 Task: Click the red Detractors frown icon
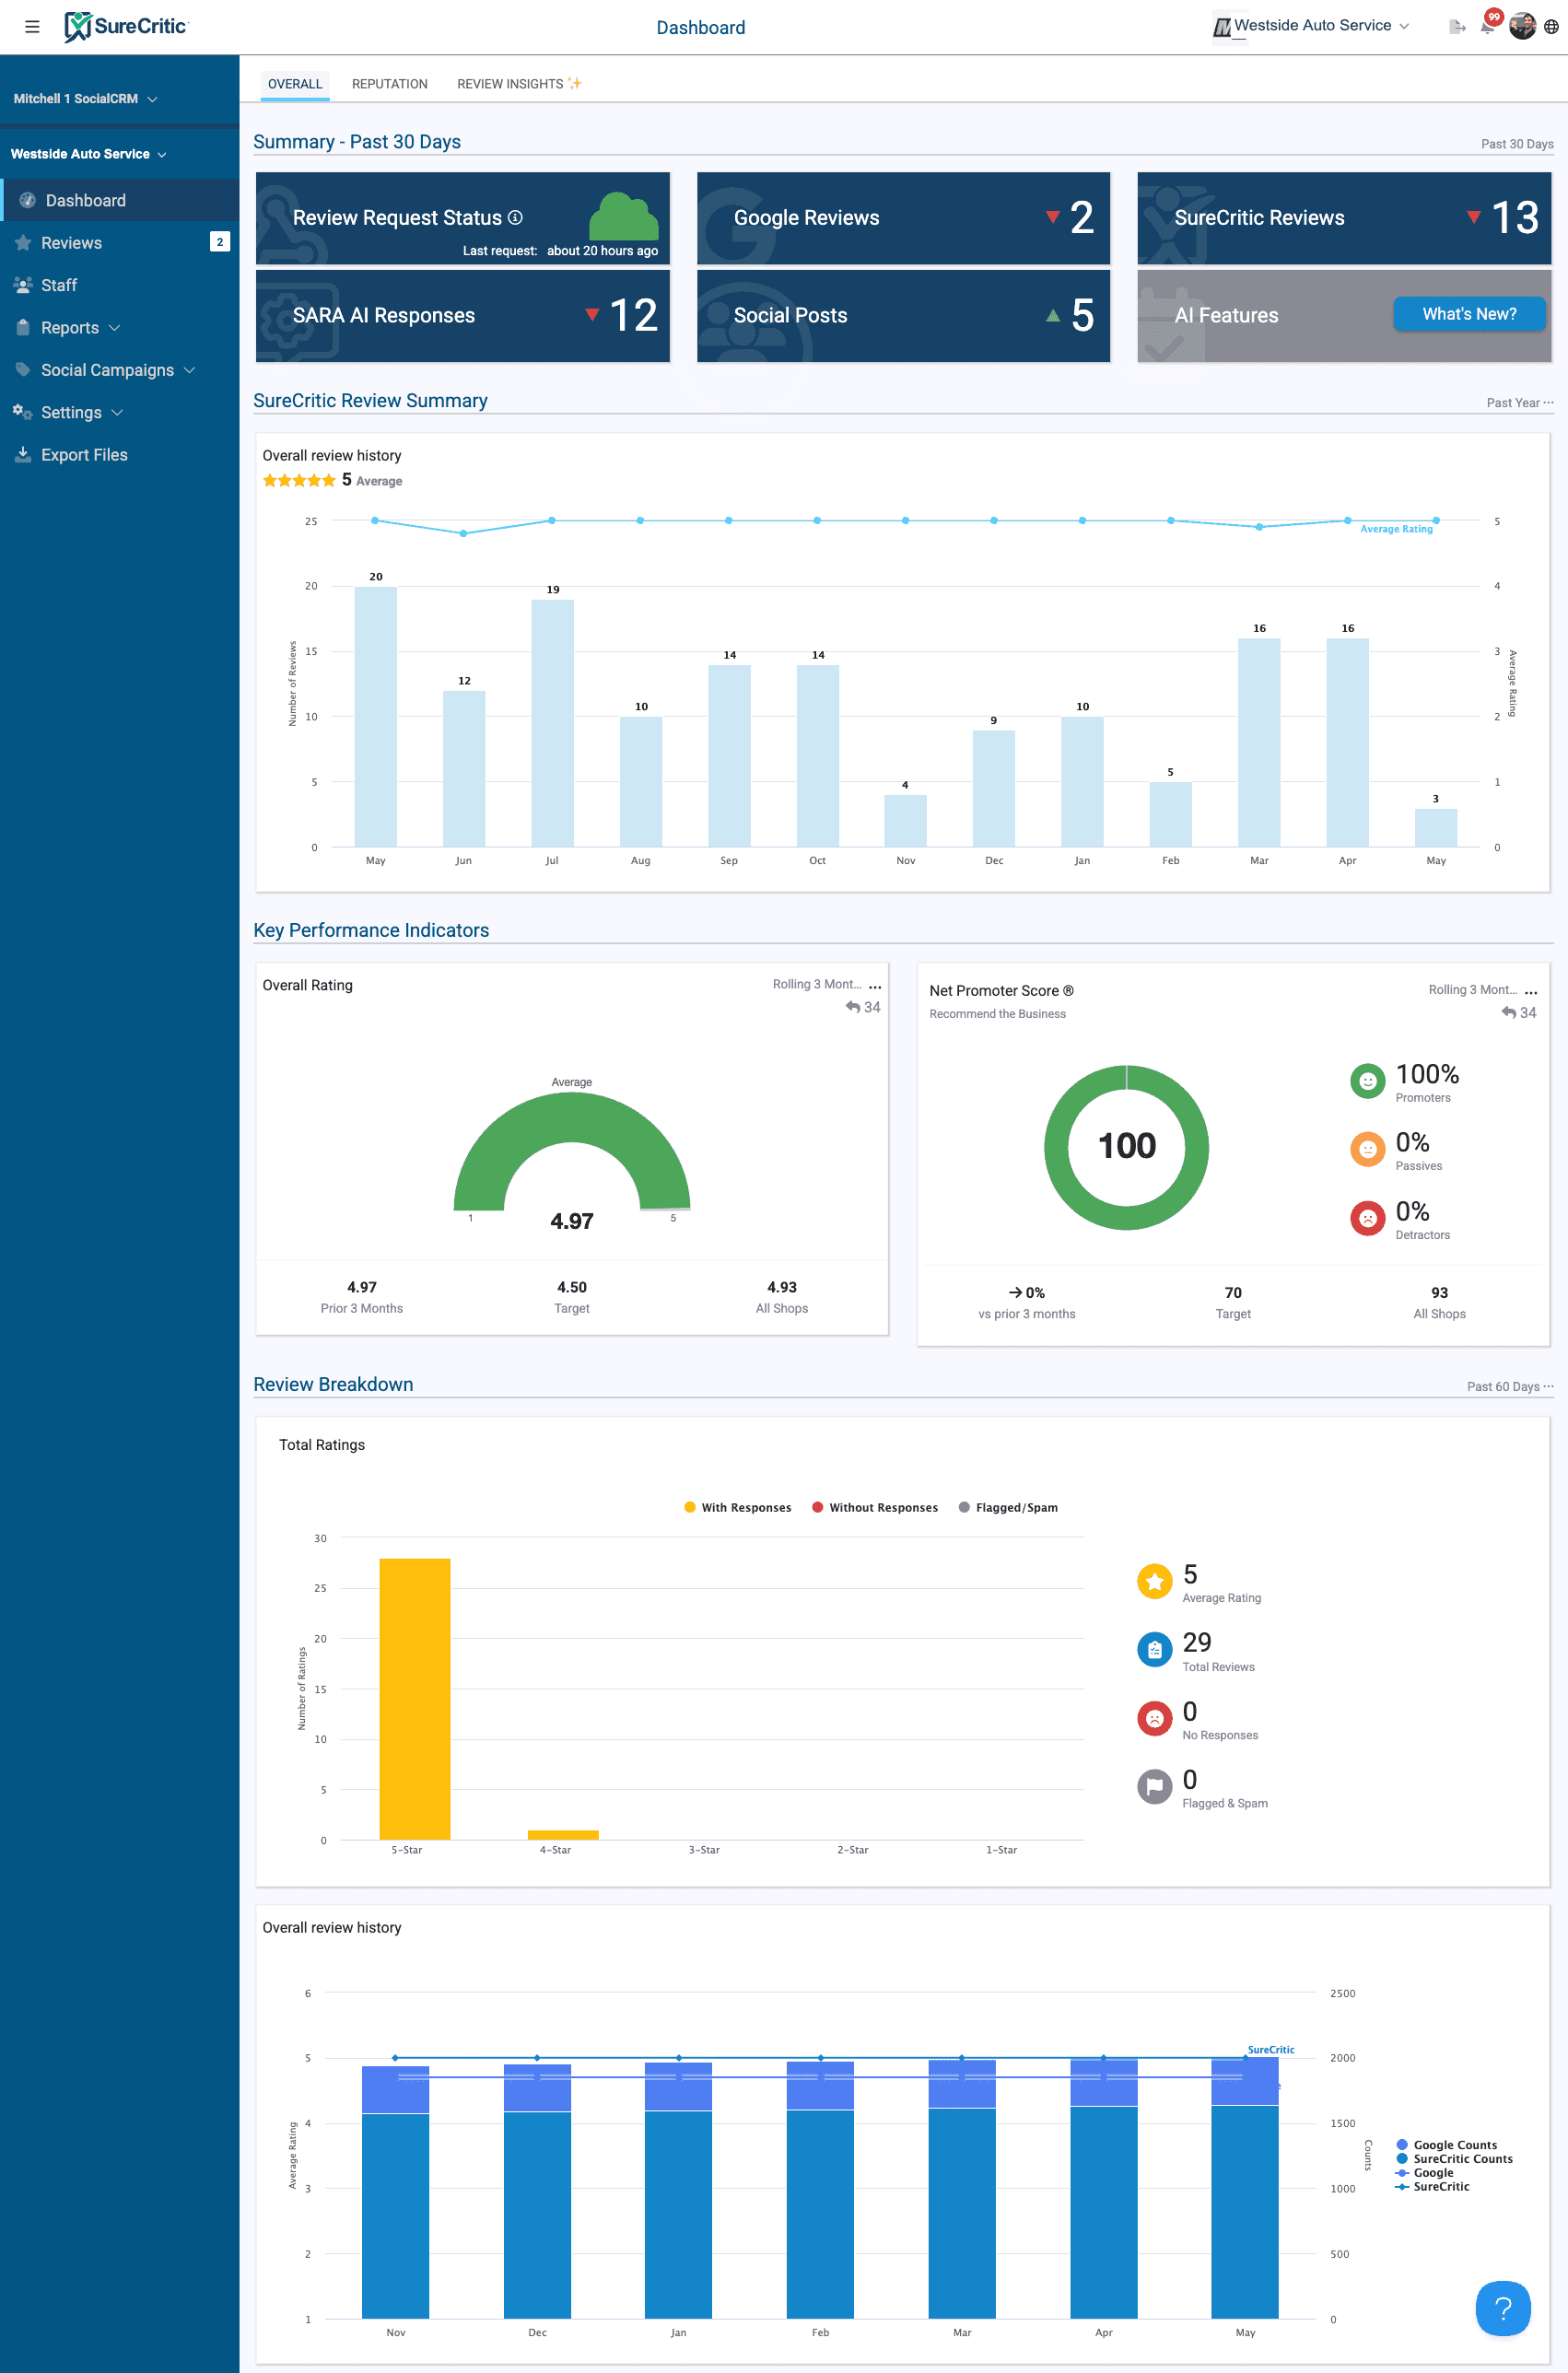(x=1367, y=1218)
